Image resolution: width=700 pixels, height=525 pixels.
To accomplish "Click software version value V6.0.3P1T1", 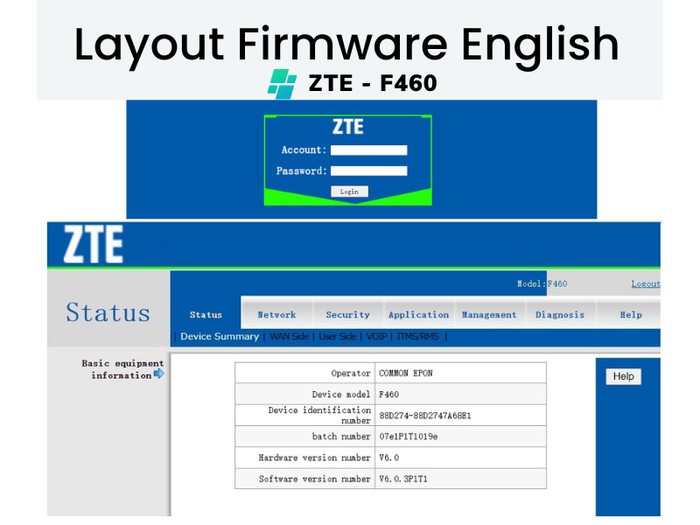I will 403,479.
